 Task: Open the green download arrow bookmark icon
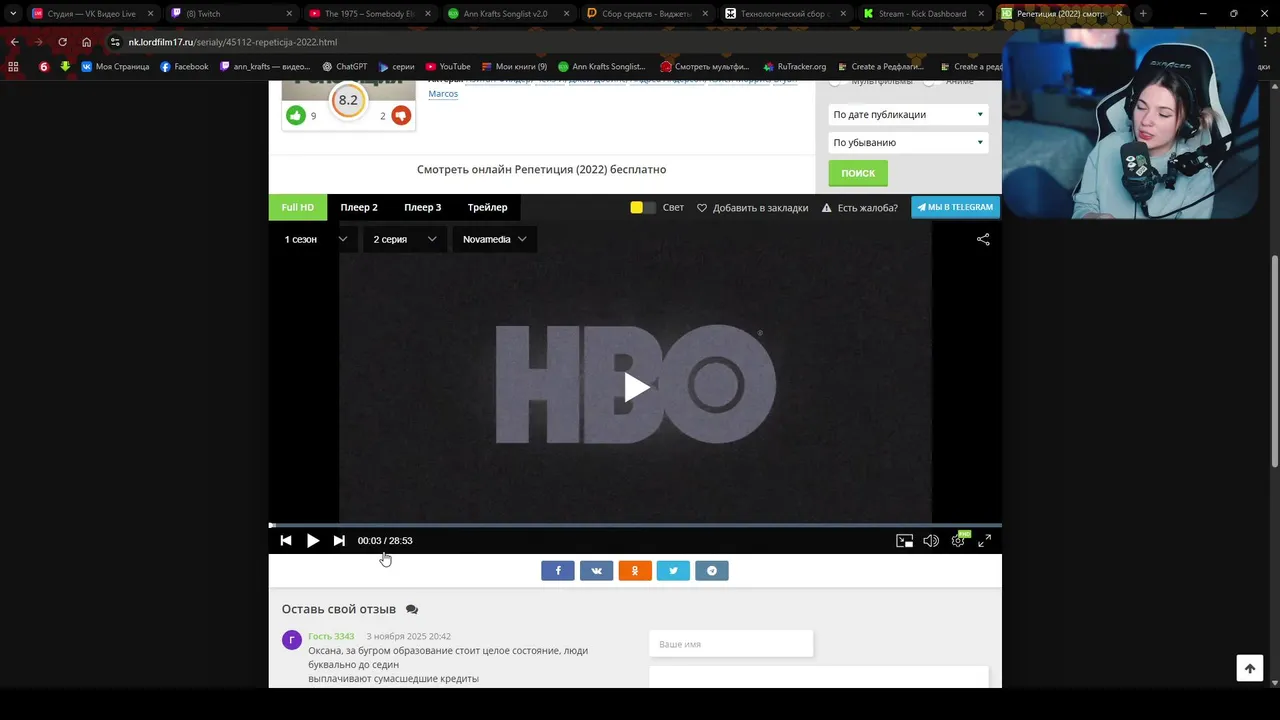tap(65, 67)
